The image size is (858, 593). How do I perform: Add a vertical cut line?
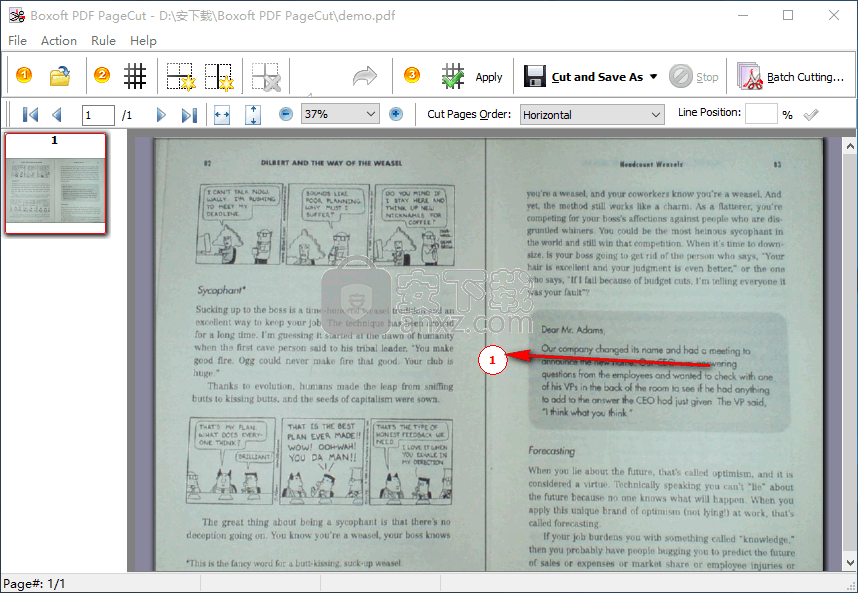pyautogui.click(x=219, y=76)
